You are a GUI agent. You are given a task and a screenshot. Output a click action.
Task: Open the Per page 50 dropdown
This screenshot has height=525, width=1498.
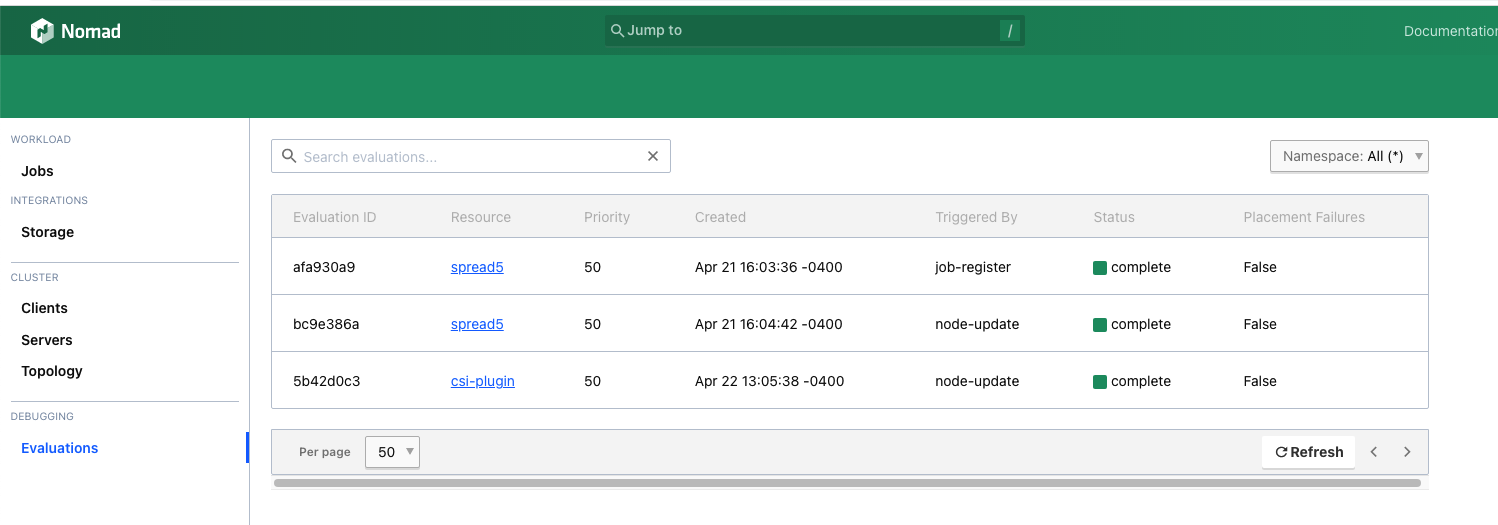coord(392,452)
